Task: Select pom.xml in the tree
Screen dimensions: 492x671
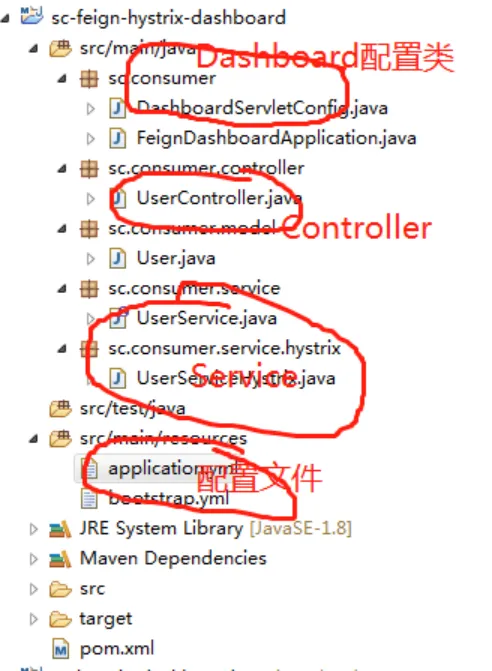Action: pyautogui.click(x=117, y=650)
